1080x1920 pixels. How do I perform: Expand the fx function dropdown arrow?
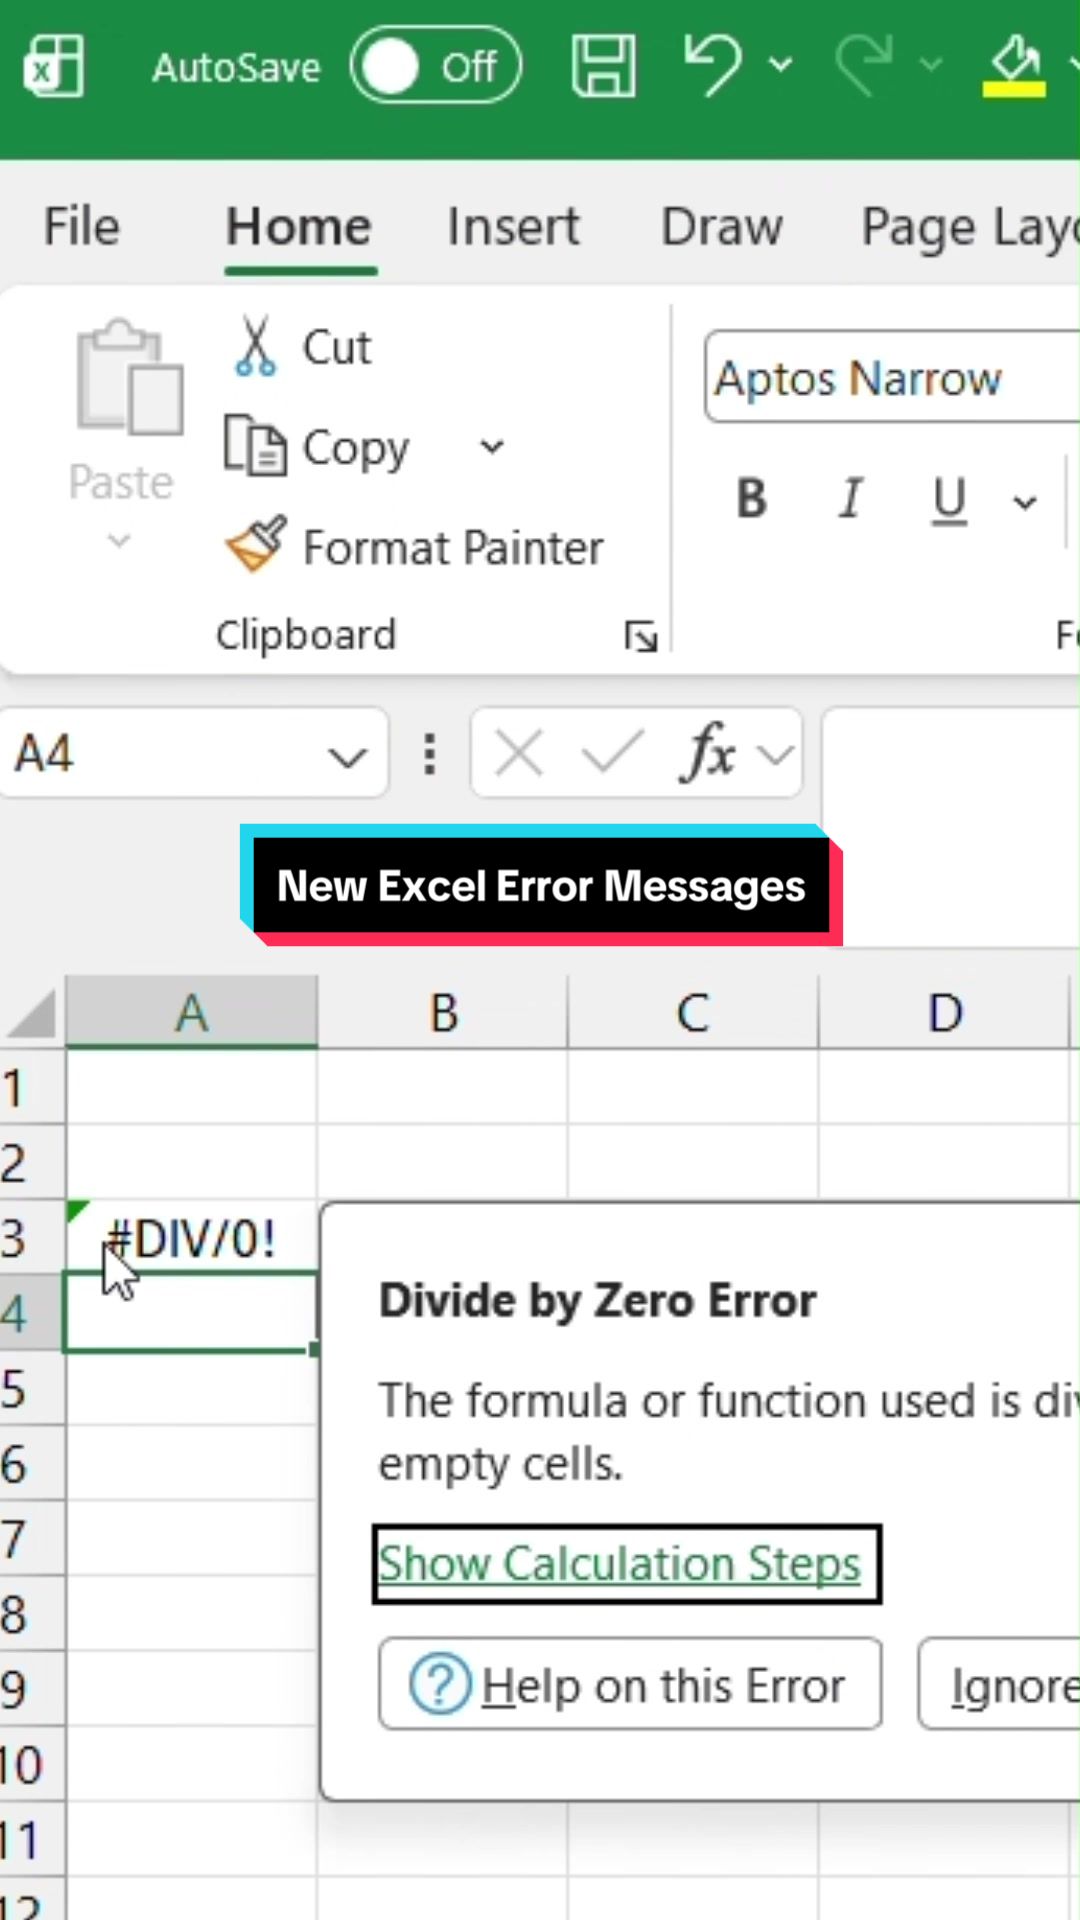pos(777,754)
